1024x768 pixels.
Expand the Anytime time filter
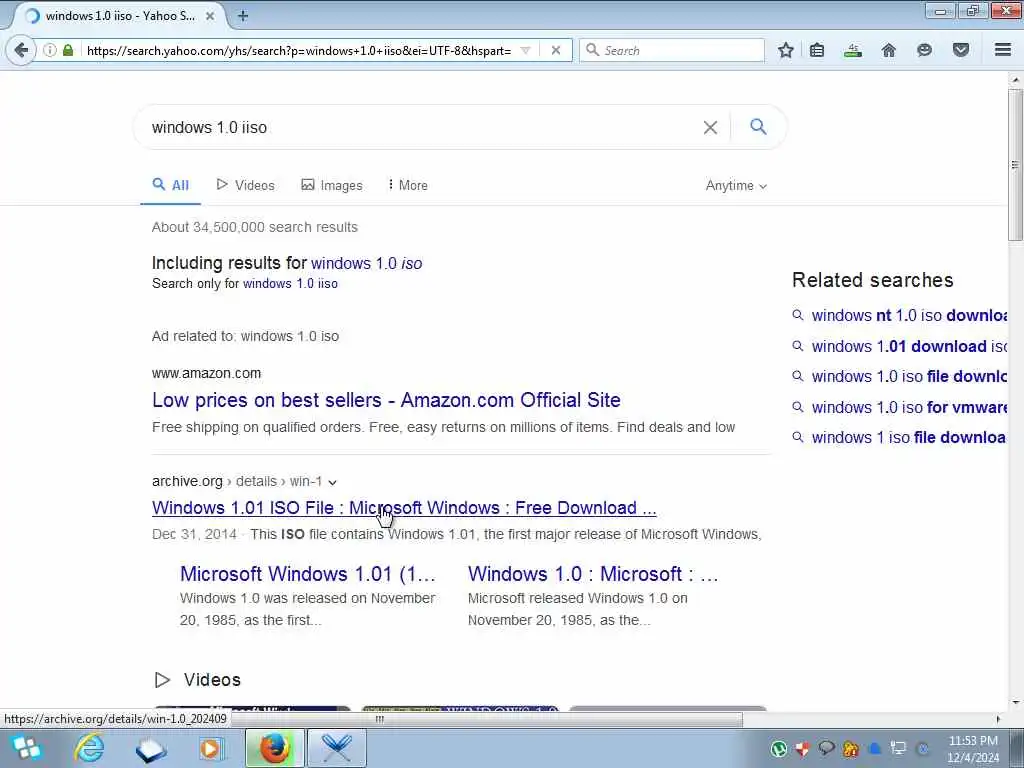point(736,185)
